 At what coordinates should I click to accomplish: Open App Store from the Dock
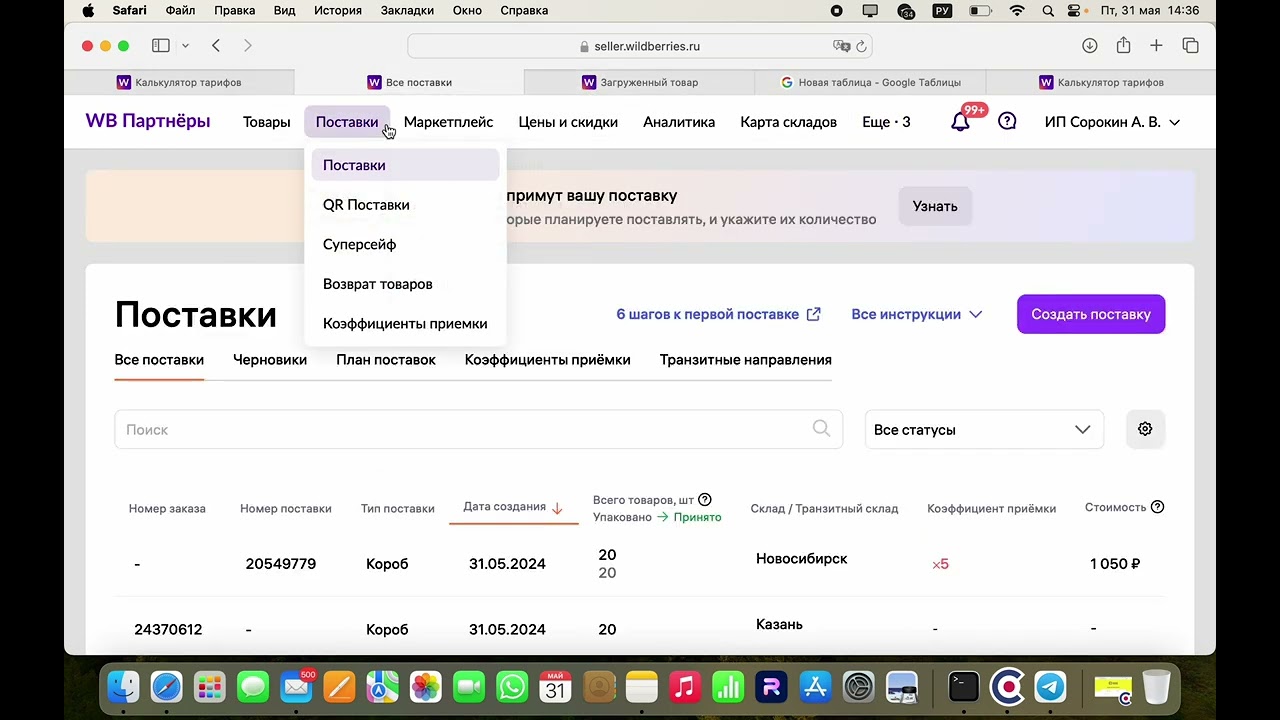coord(815,687)
